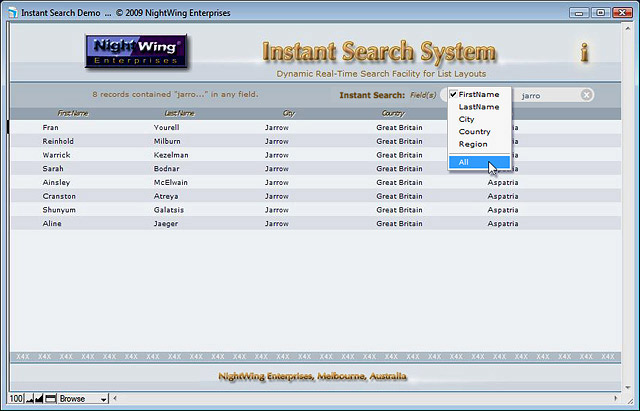Clear the search with the X button
640x411 pixels.
(586, 95)
